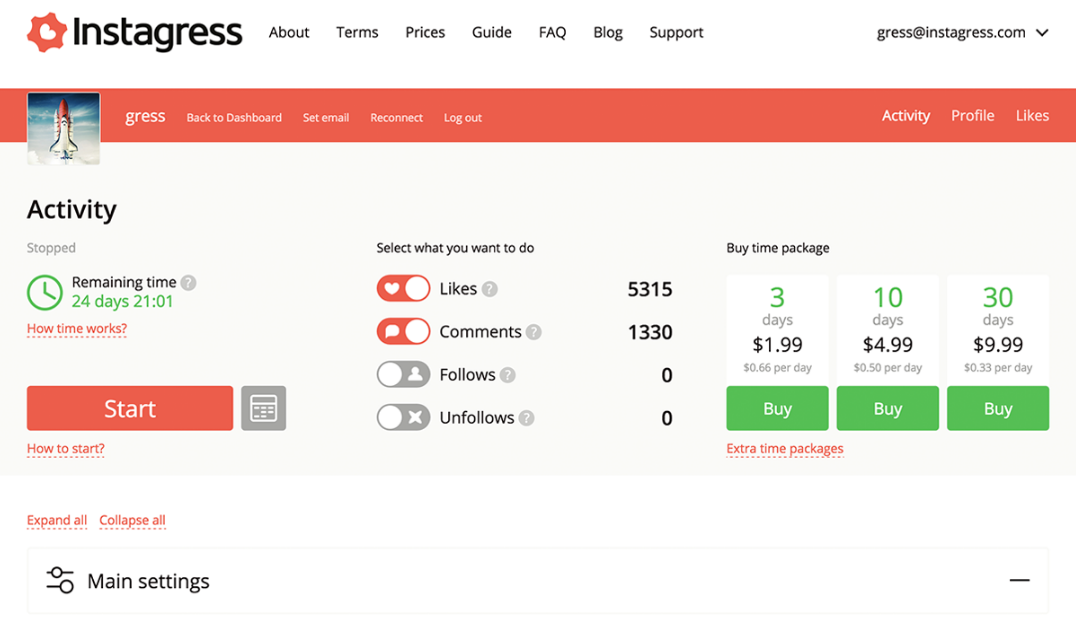
Task: Open the Extra time packages link
Action: click(785, 448)
